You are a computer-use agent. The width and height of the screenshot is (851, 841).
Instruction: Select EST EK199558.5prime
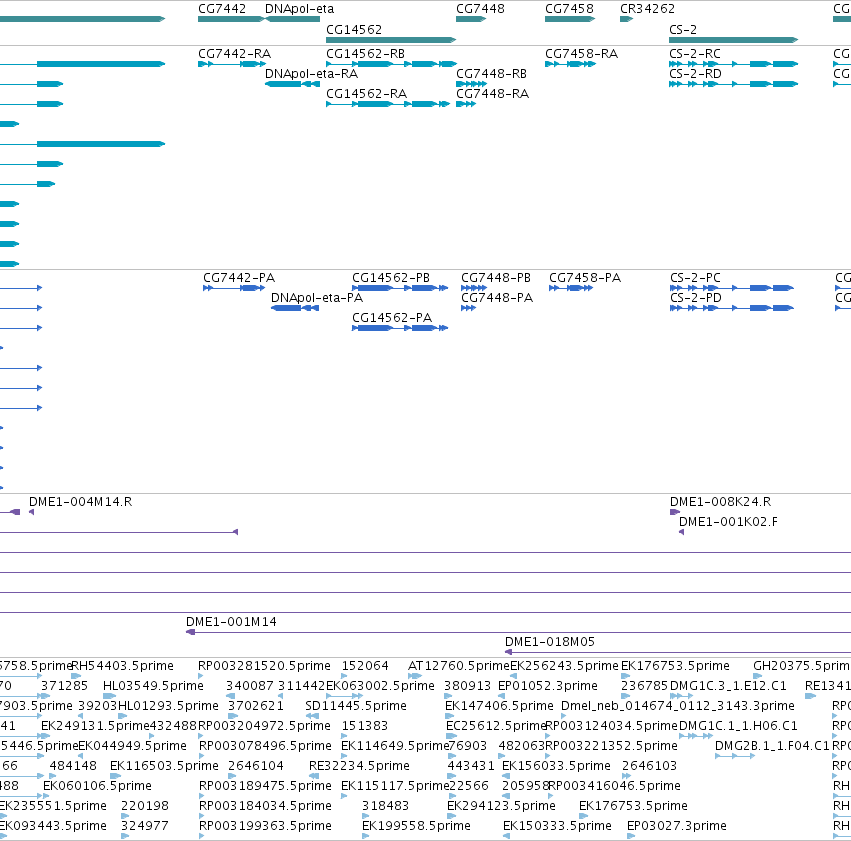[x=416, y=826]
